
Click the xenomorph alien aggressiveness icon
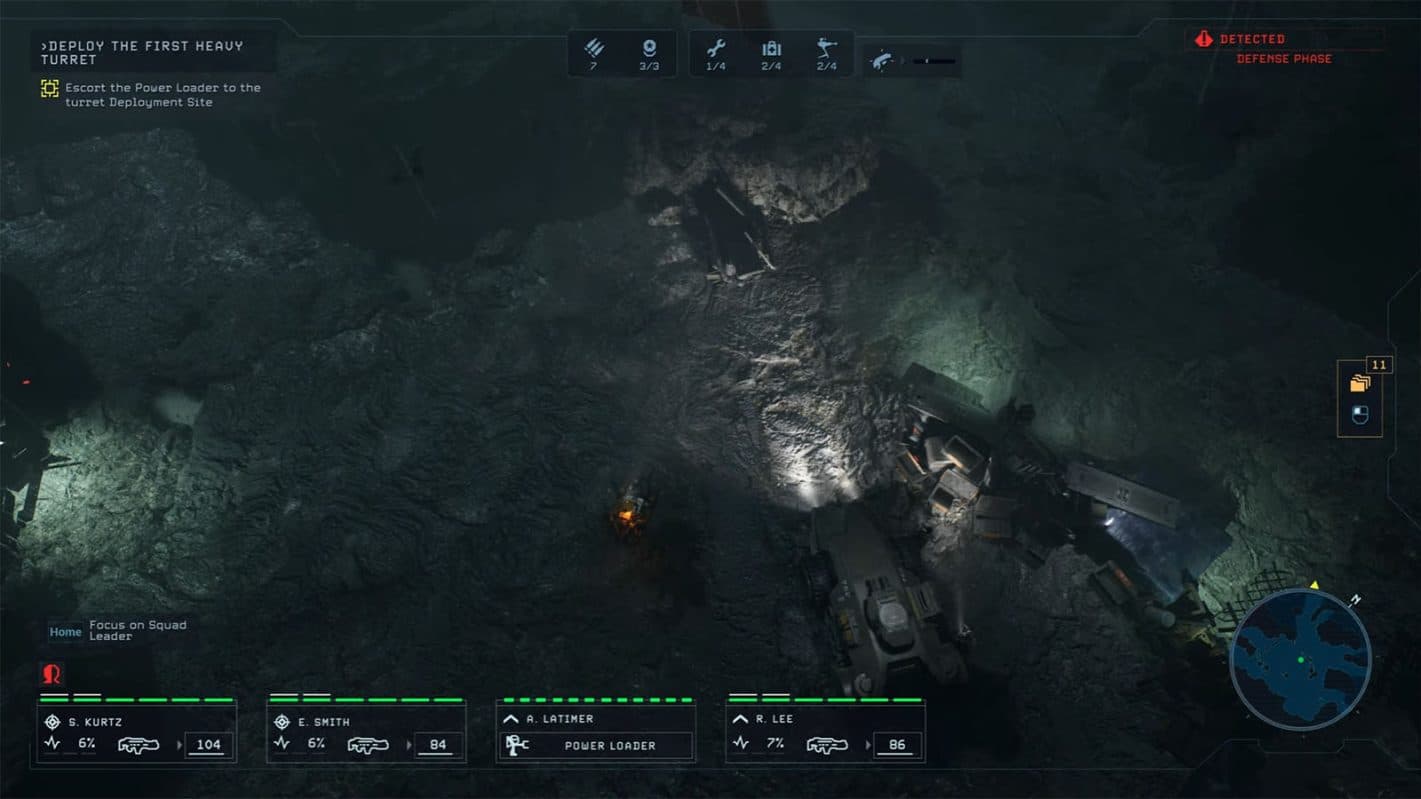(882, 60)
